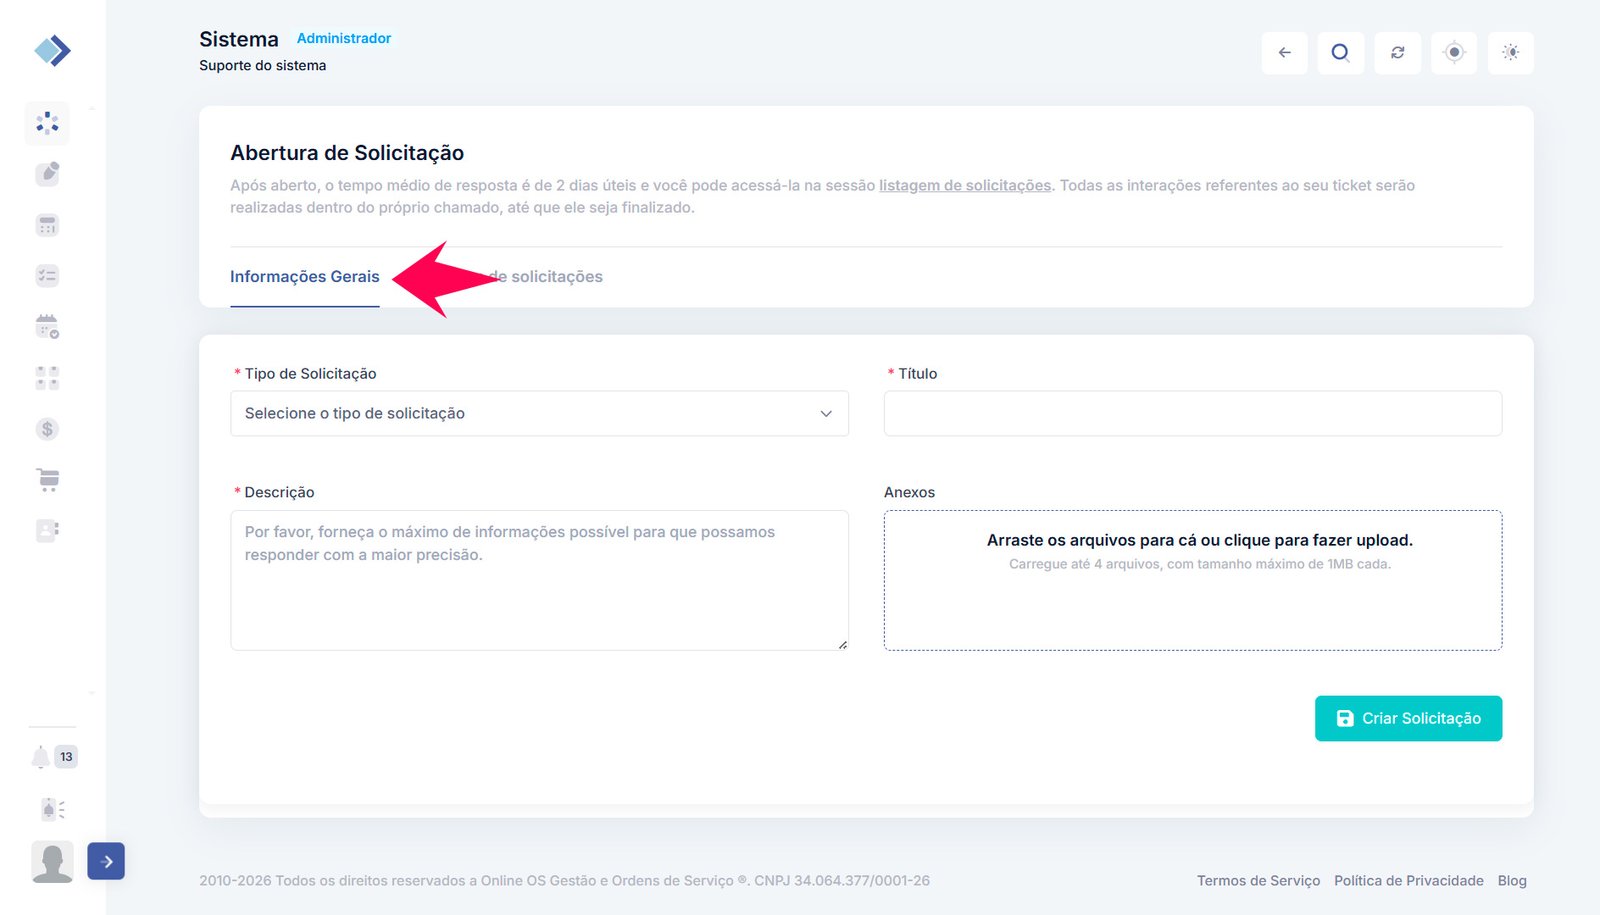Screen dimensions: 1600x915
Task: Click the Descrição text area
Action: click(x=539, y=580)
